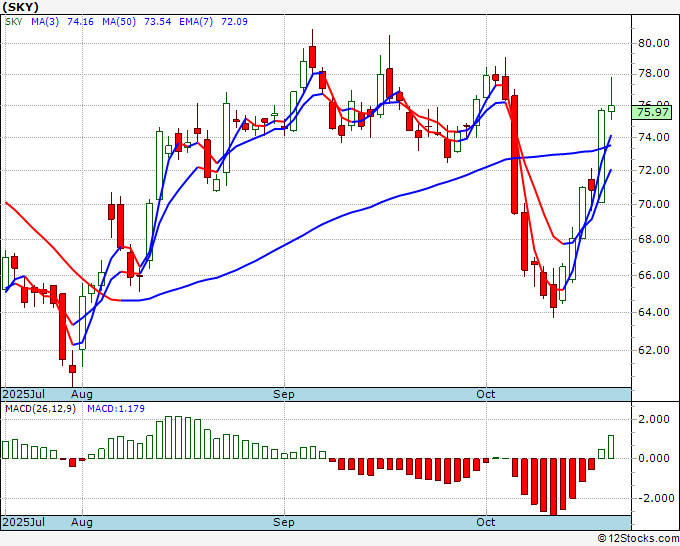Click the last green MACD histogram bar
Viewport: 680px width, 546px height.
[611, 447]
